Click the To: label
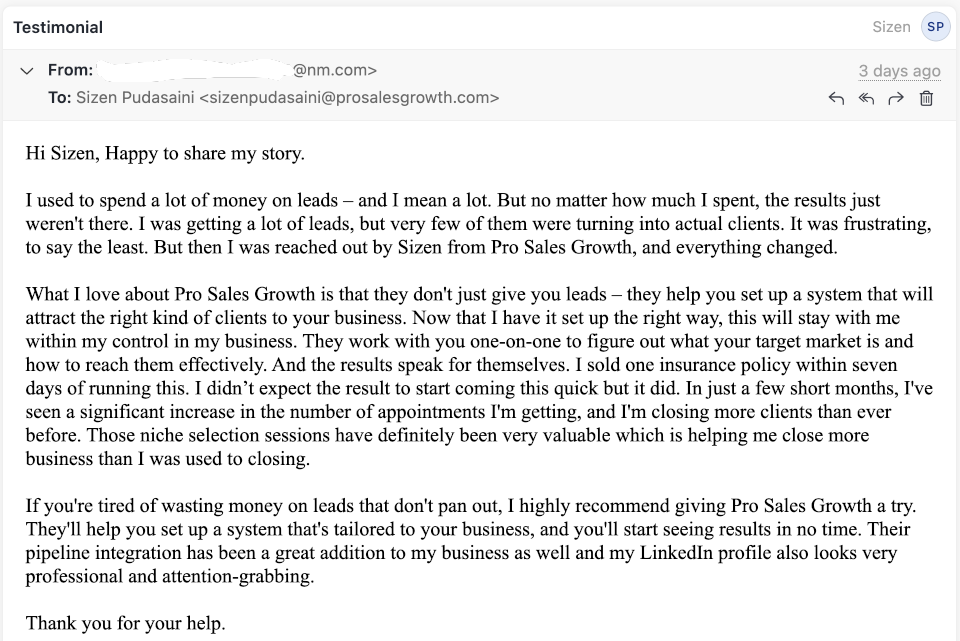The image size is (960, 641). 60,98
